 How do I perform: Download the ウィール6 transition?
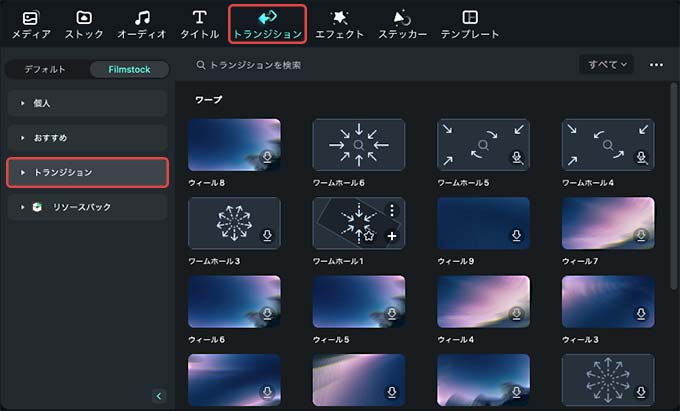(x=268, y=314)
